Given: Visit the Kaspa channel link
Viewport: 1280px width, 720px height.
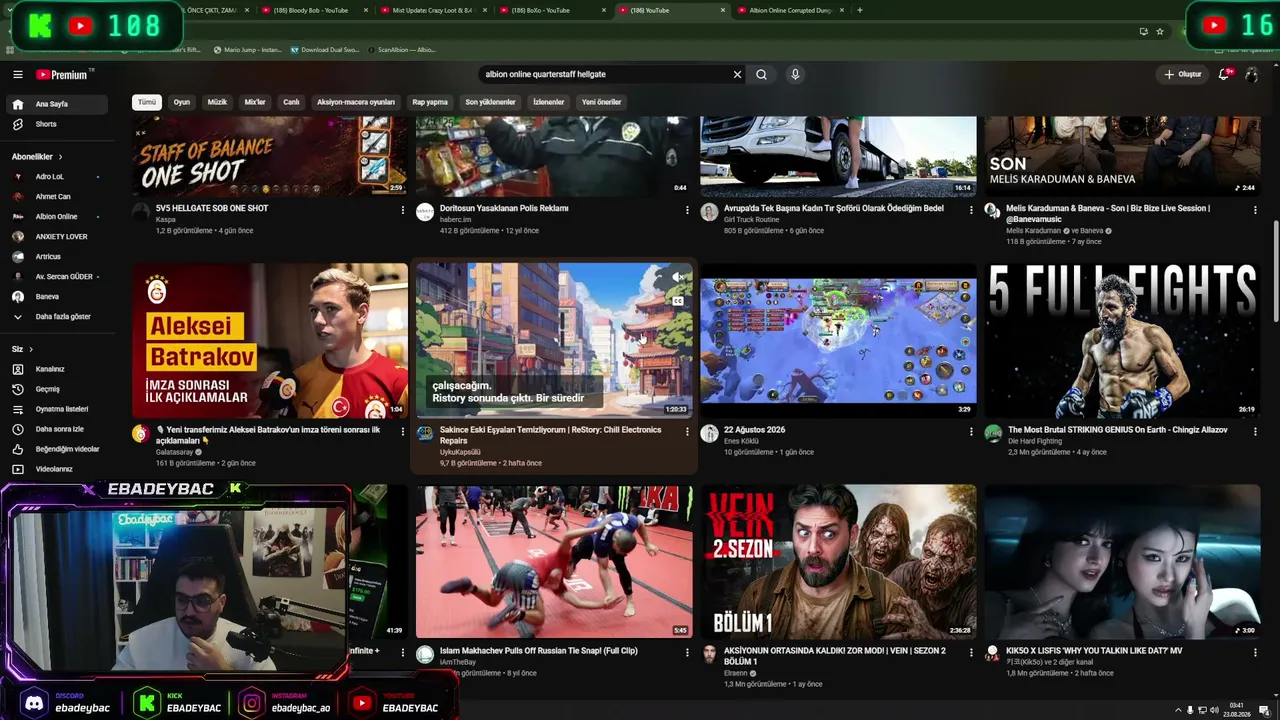Looking at the screenshot, I should click(166, 220).
